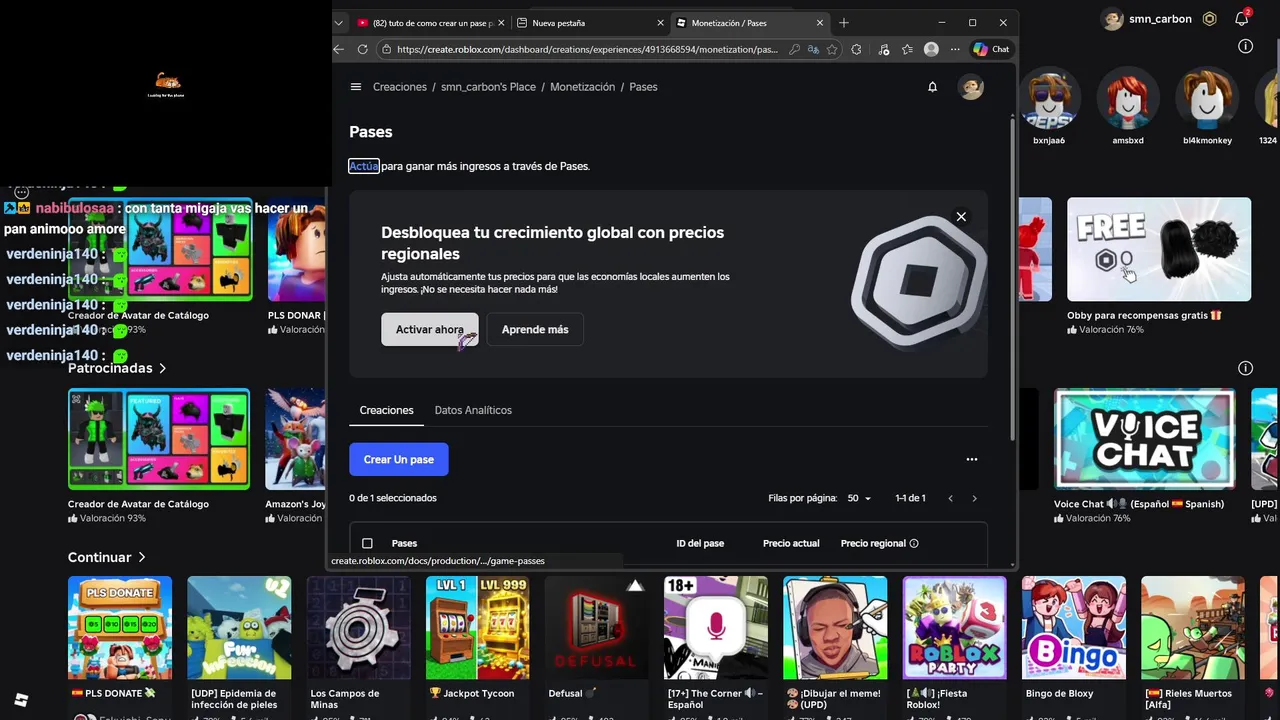The image size is (1280, 720).
Task: Open the three-dot options menu beside Crear Un pase
Action: tap(971, 459)
